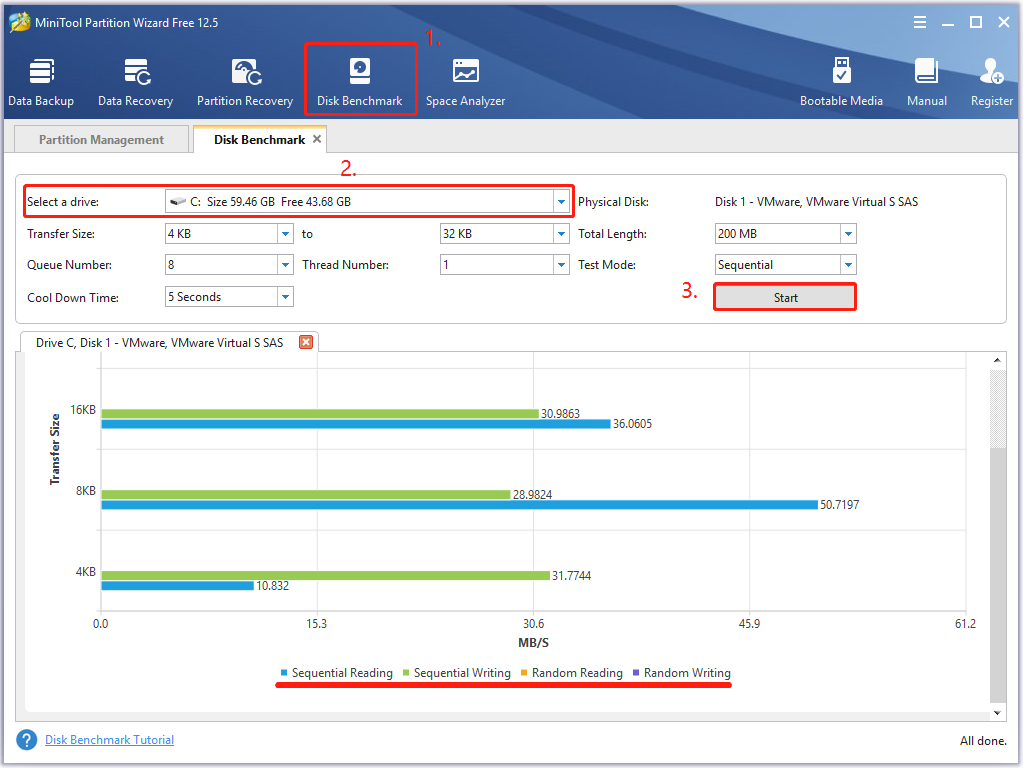Click the help question mark icon
The height and width of the screenshot is (770, 1024).
click(x=27, y=740)
